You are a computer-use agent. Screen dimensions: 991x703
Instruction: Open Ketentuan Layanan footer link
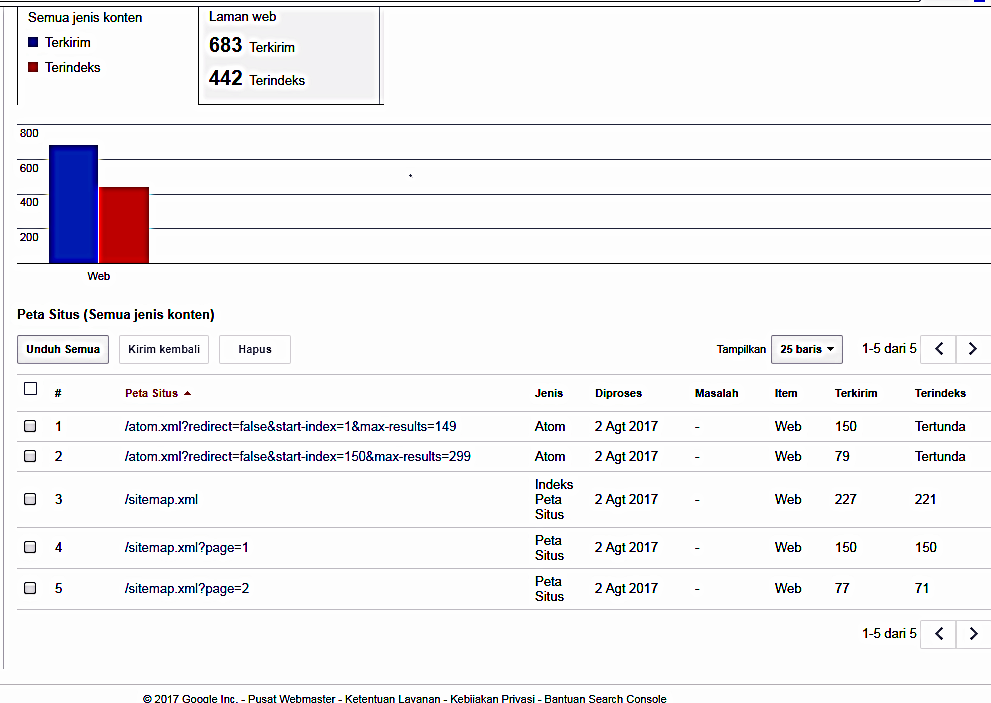click(392, 698)
